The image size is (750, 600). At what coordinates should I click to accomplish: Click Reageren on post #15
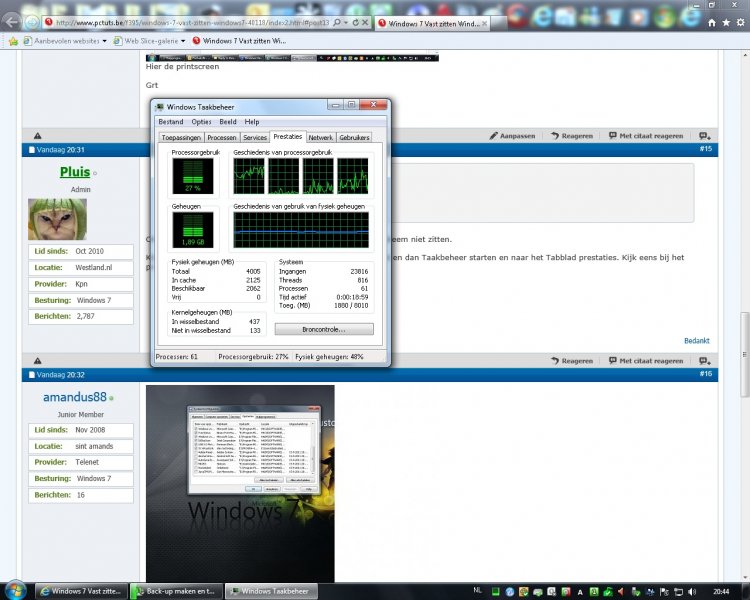[x=572, y=136]
